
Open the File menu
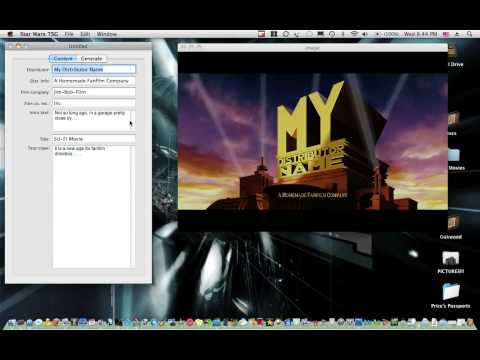[69, 34]
